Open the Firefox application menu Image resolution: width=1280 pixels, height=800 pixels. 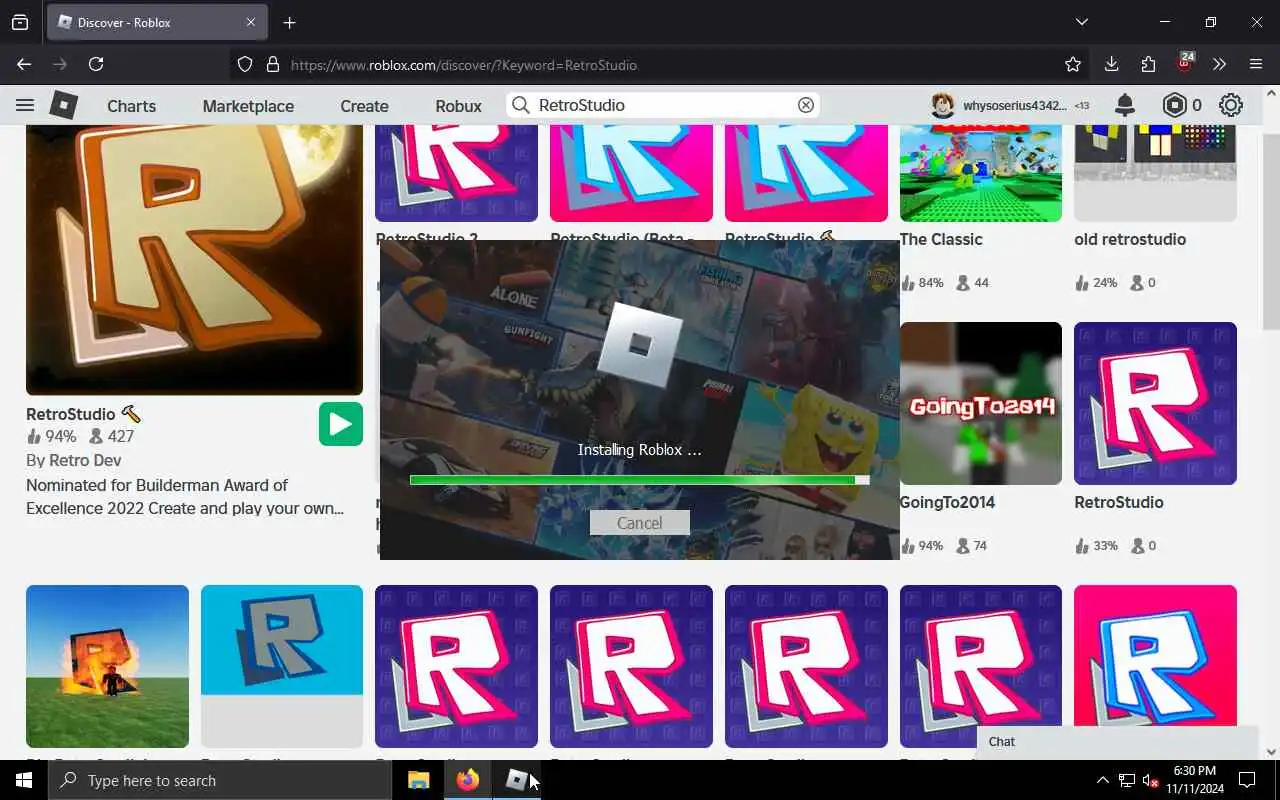[x=1256, y=64]
